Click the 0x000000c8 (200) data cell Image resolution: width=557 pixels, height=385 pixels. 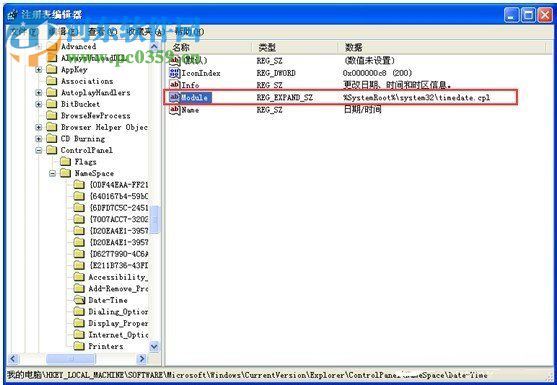click(377, 73)
